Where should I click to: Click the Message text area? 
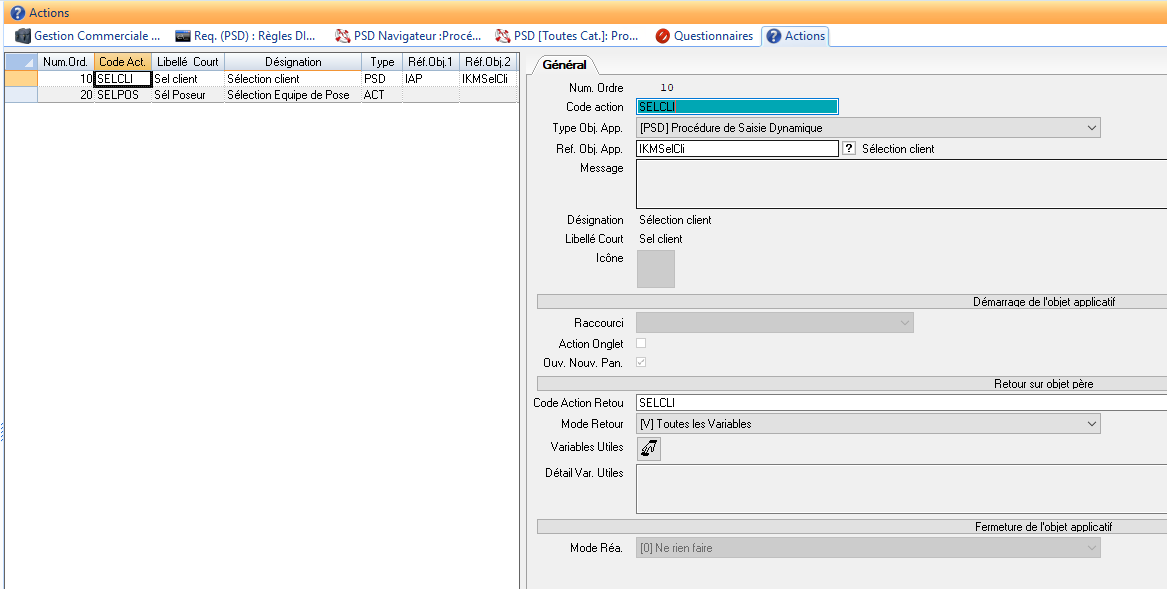coord(900,184)
